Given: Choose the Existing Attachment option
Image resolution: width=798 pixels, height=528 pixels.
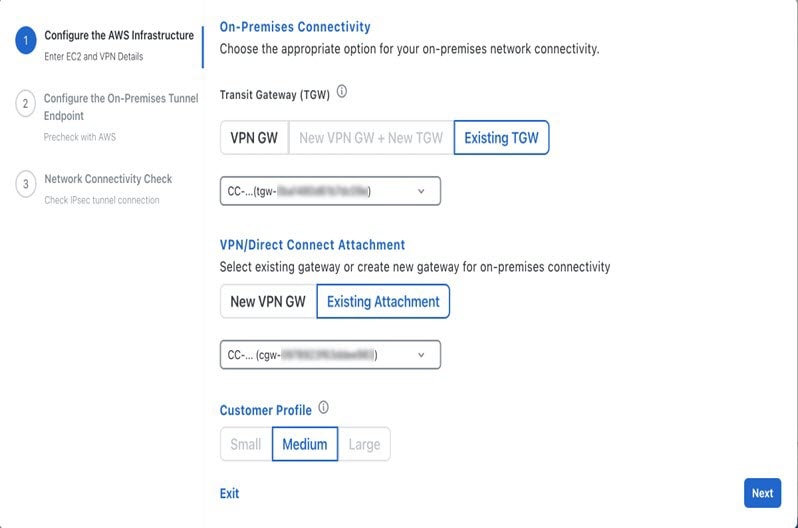Looking at the screenshot, I should [x=383, y=301].
